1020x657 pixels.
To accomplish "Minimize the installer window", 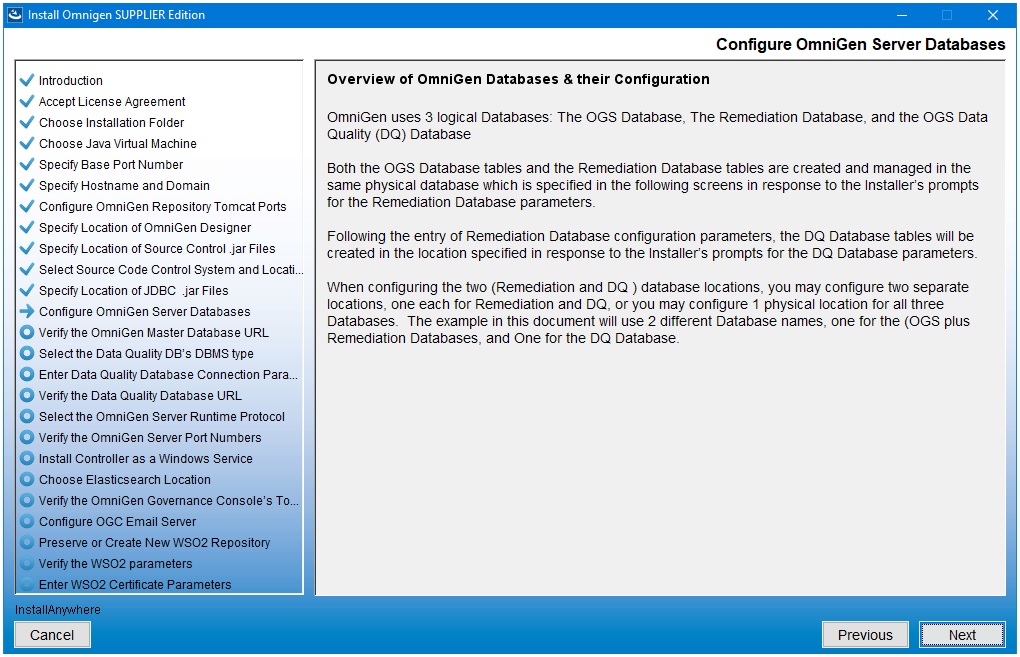I will point(902,14).
